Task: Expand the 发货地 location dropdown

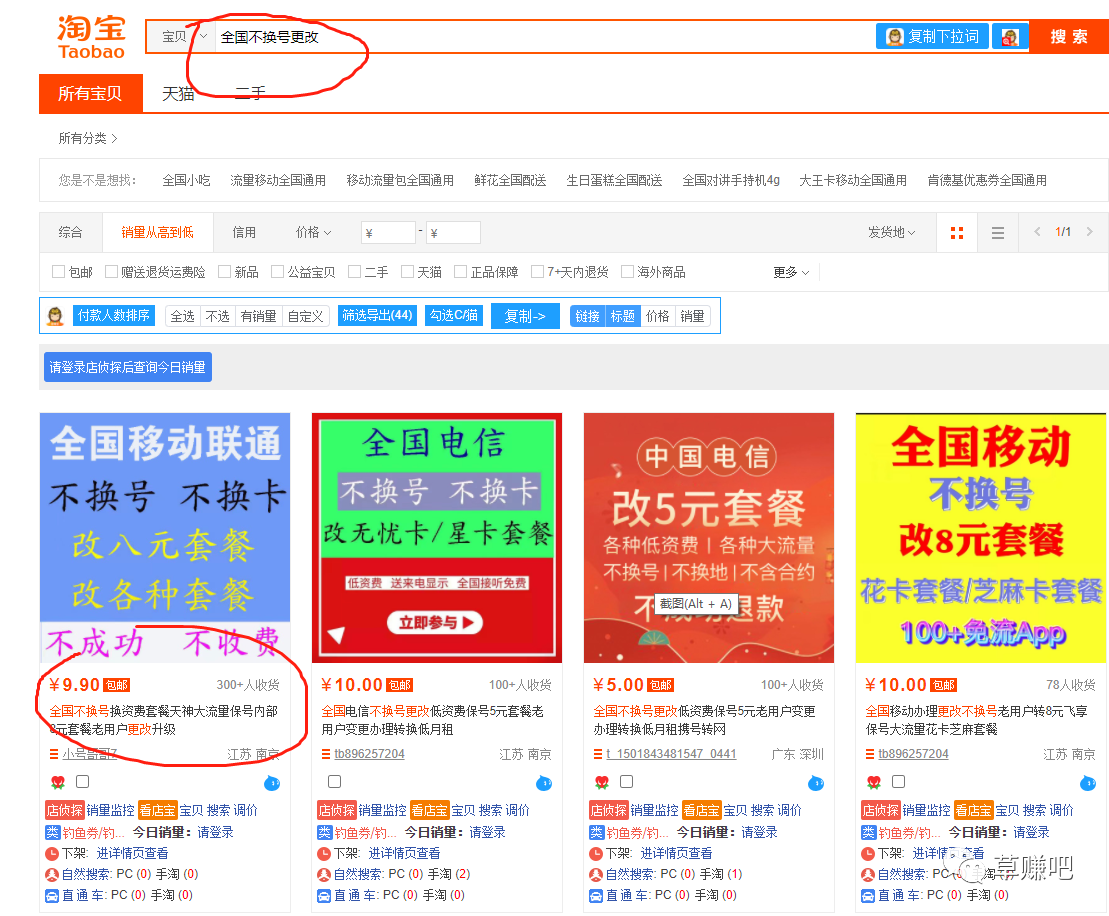Action: coord(891,232)
